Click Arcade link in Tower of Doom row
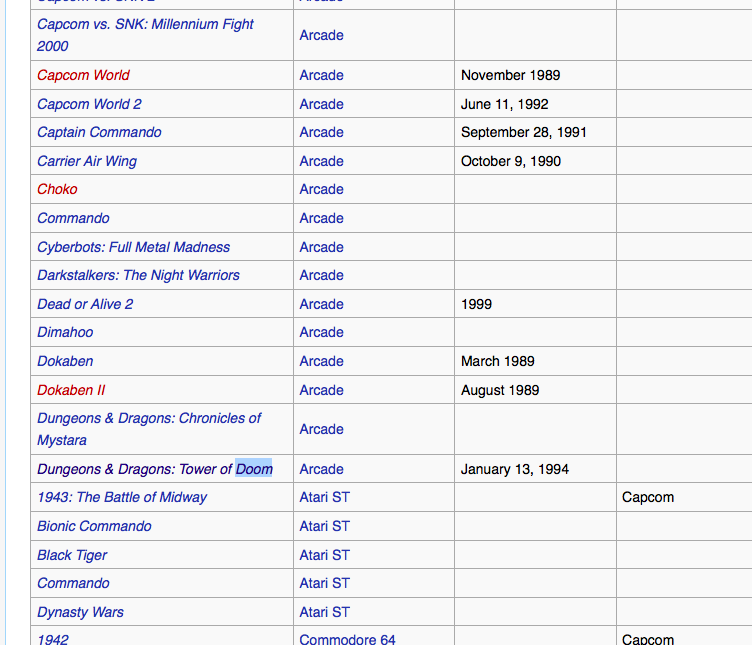The height and width of the screenshot is (645, 752). pos(321,469)
